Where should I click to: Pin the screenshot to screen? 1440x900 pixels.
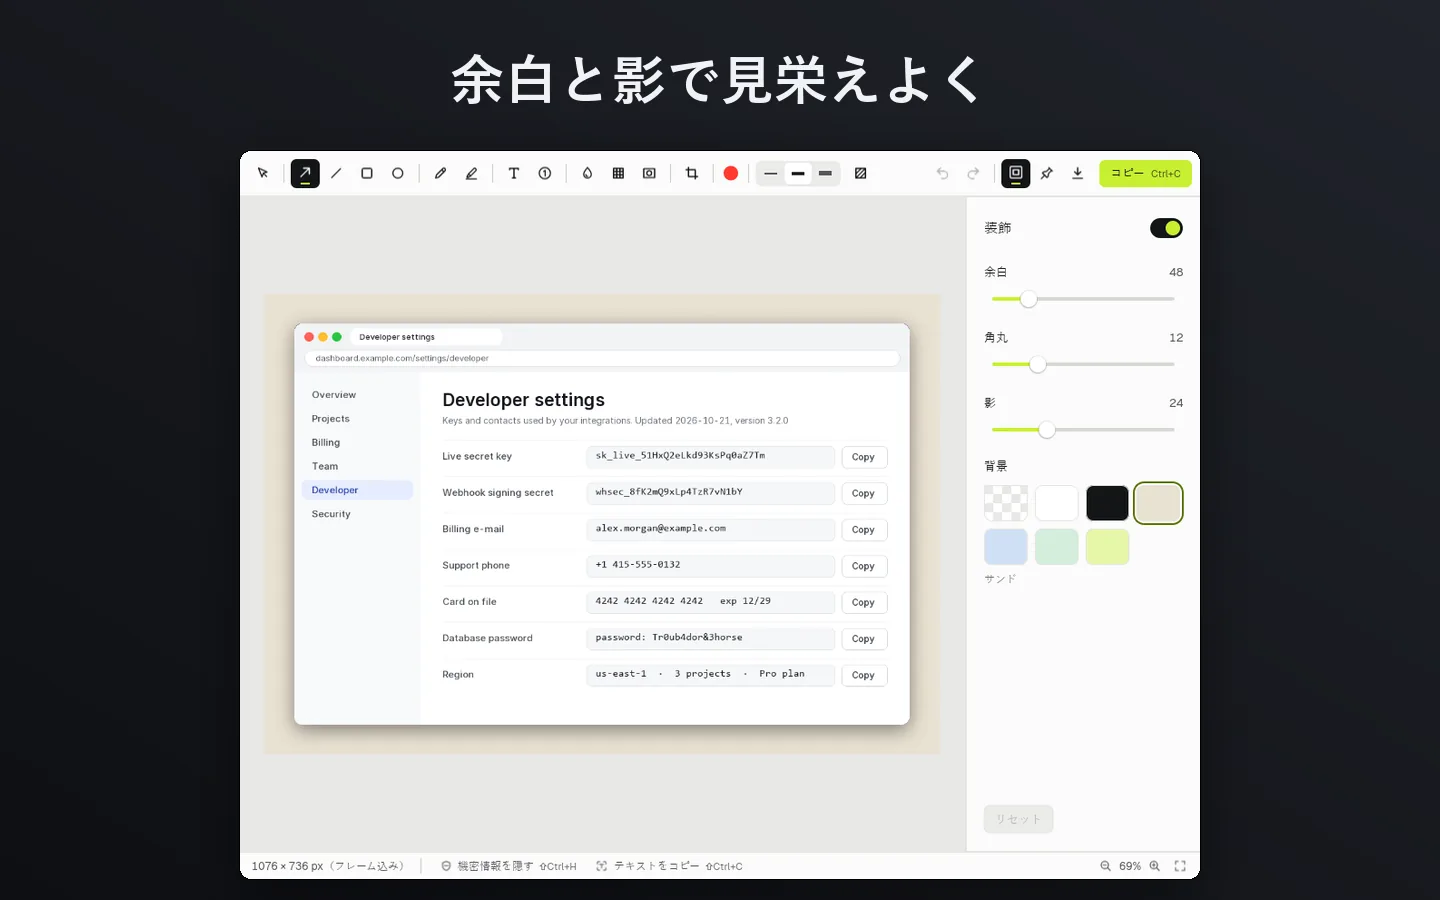click(x=1047, y=173)
